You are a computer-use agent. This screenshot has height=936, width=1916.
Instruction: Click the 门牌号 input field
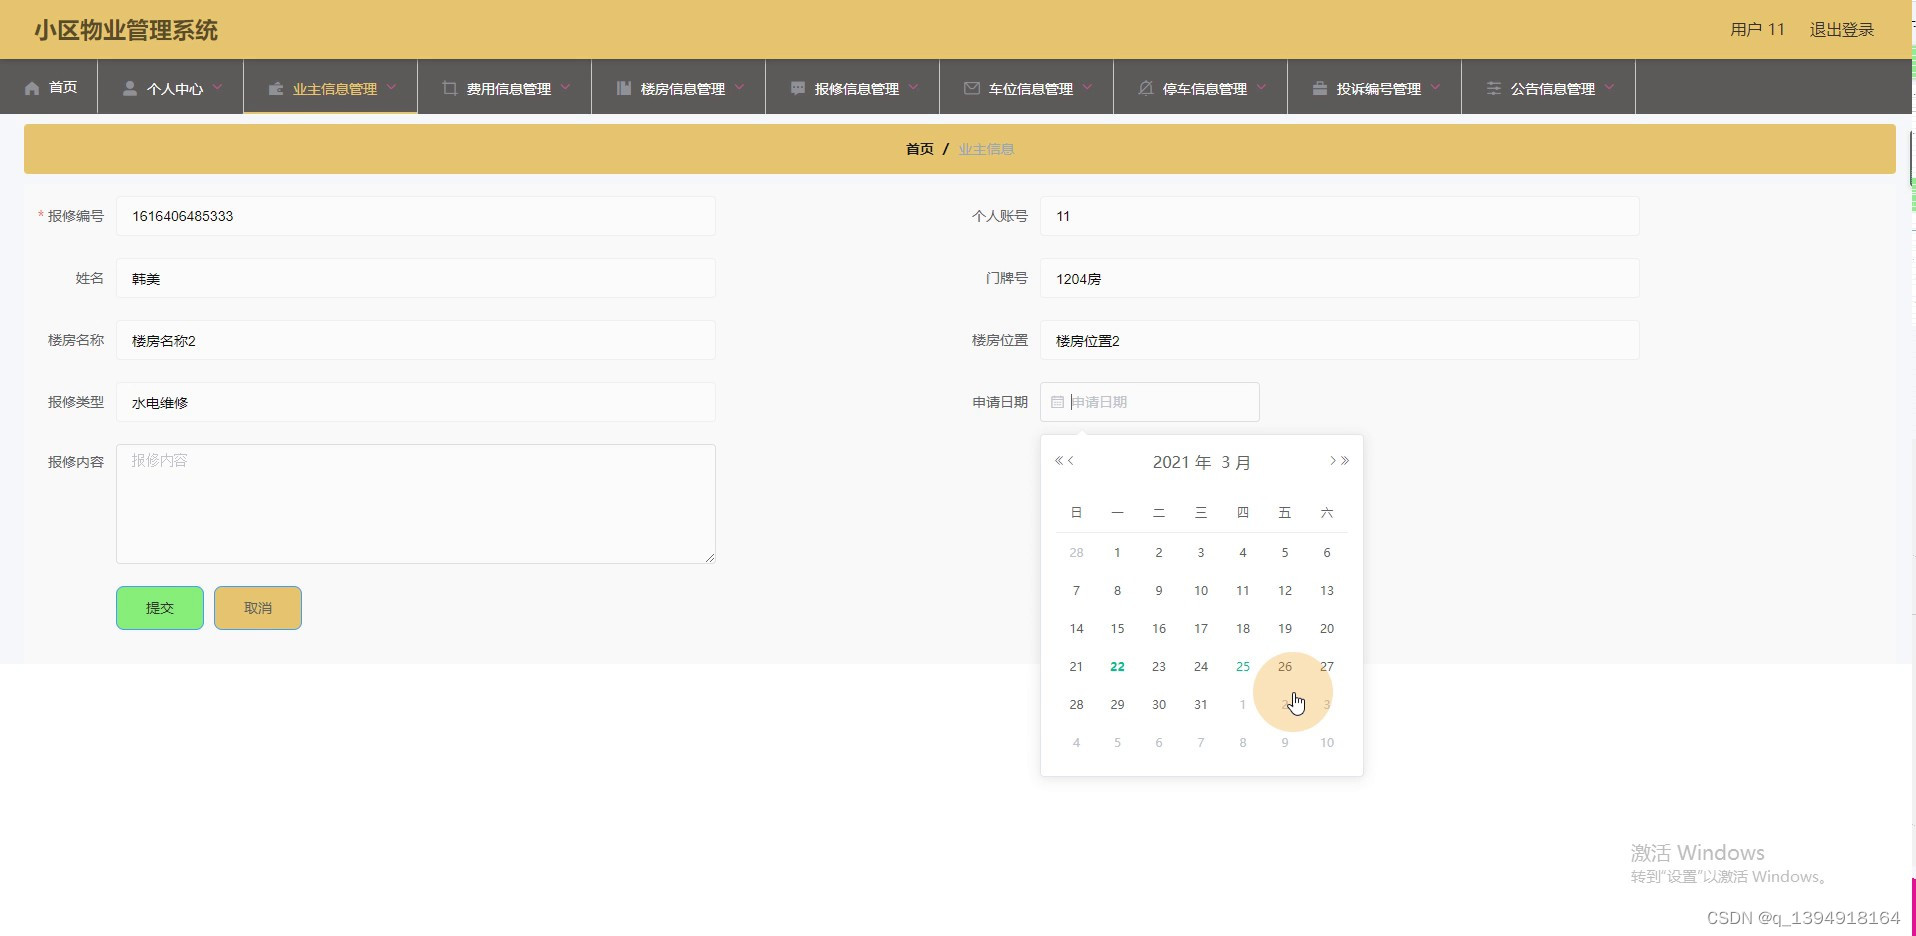tap(1340, 278)
